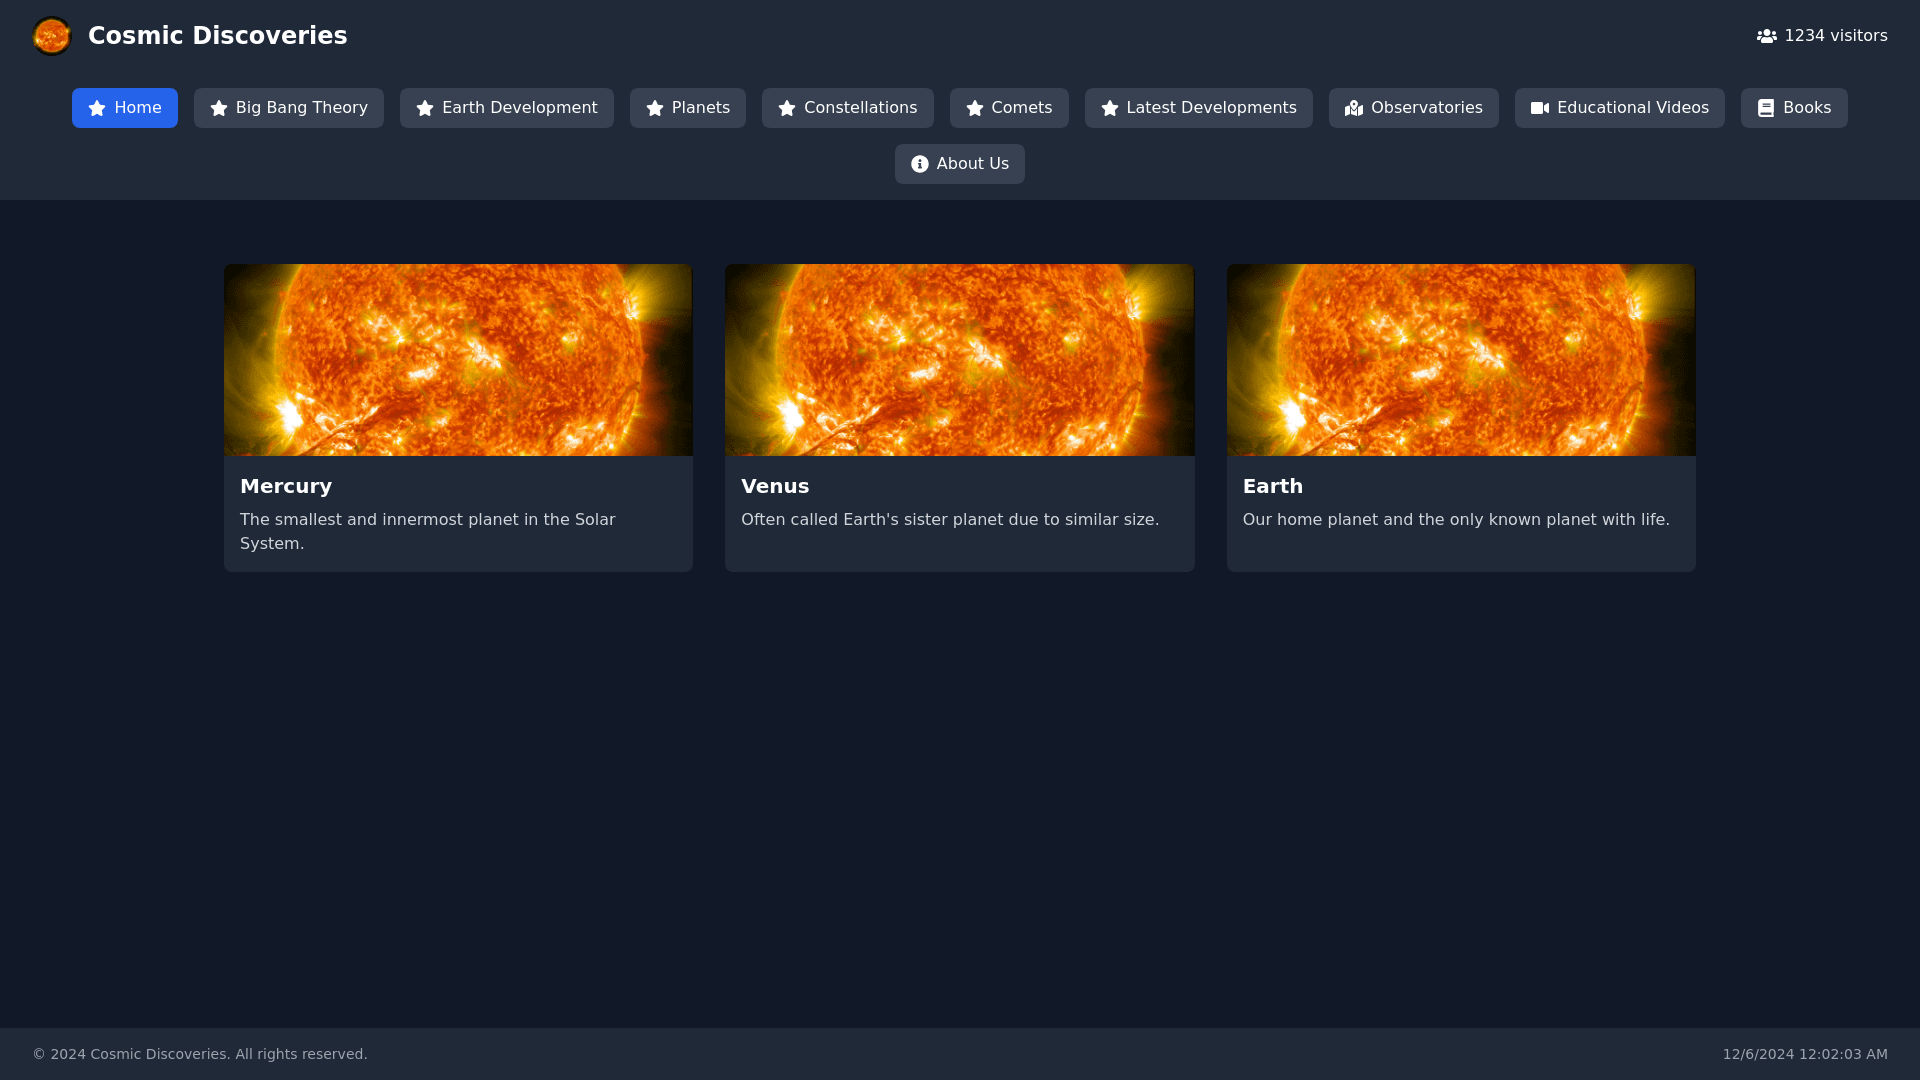1920x1080 pixels.
Task: Click the info icon on About Us
Action: pyautogui.click(x=919, y=164)
